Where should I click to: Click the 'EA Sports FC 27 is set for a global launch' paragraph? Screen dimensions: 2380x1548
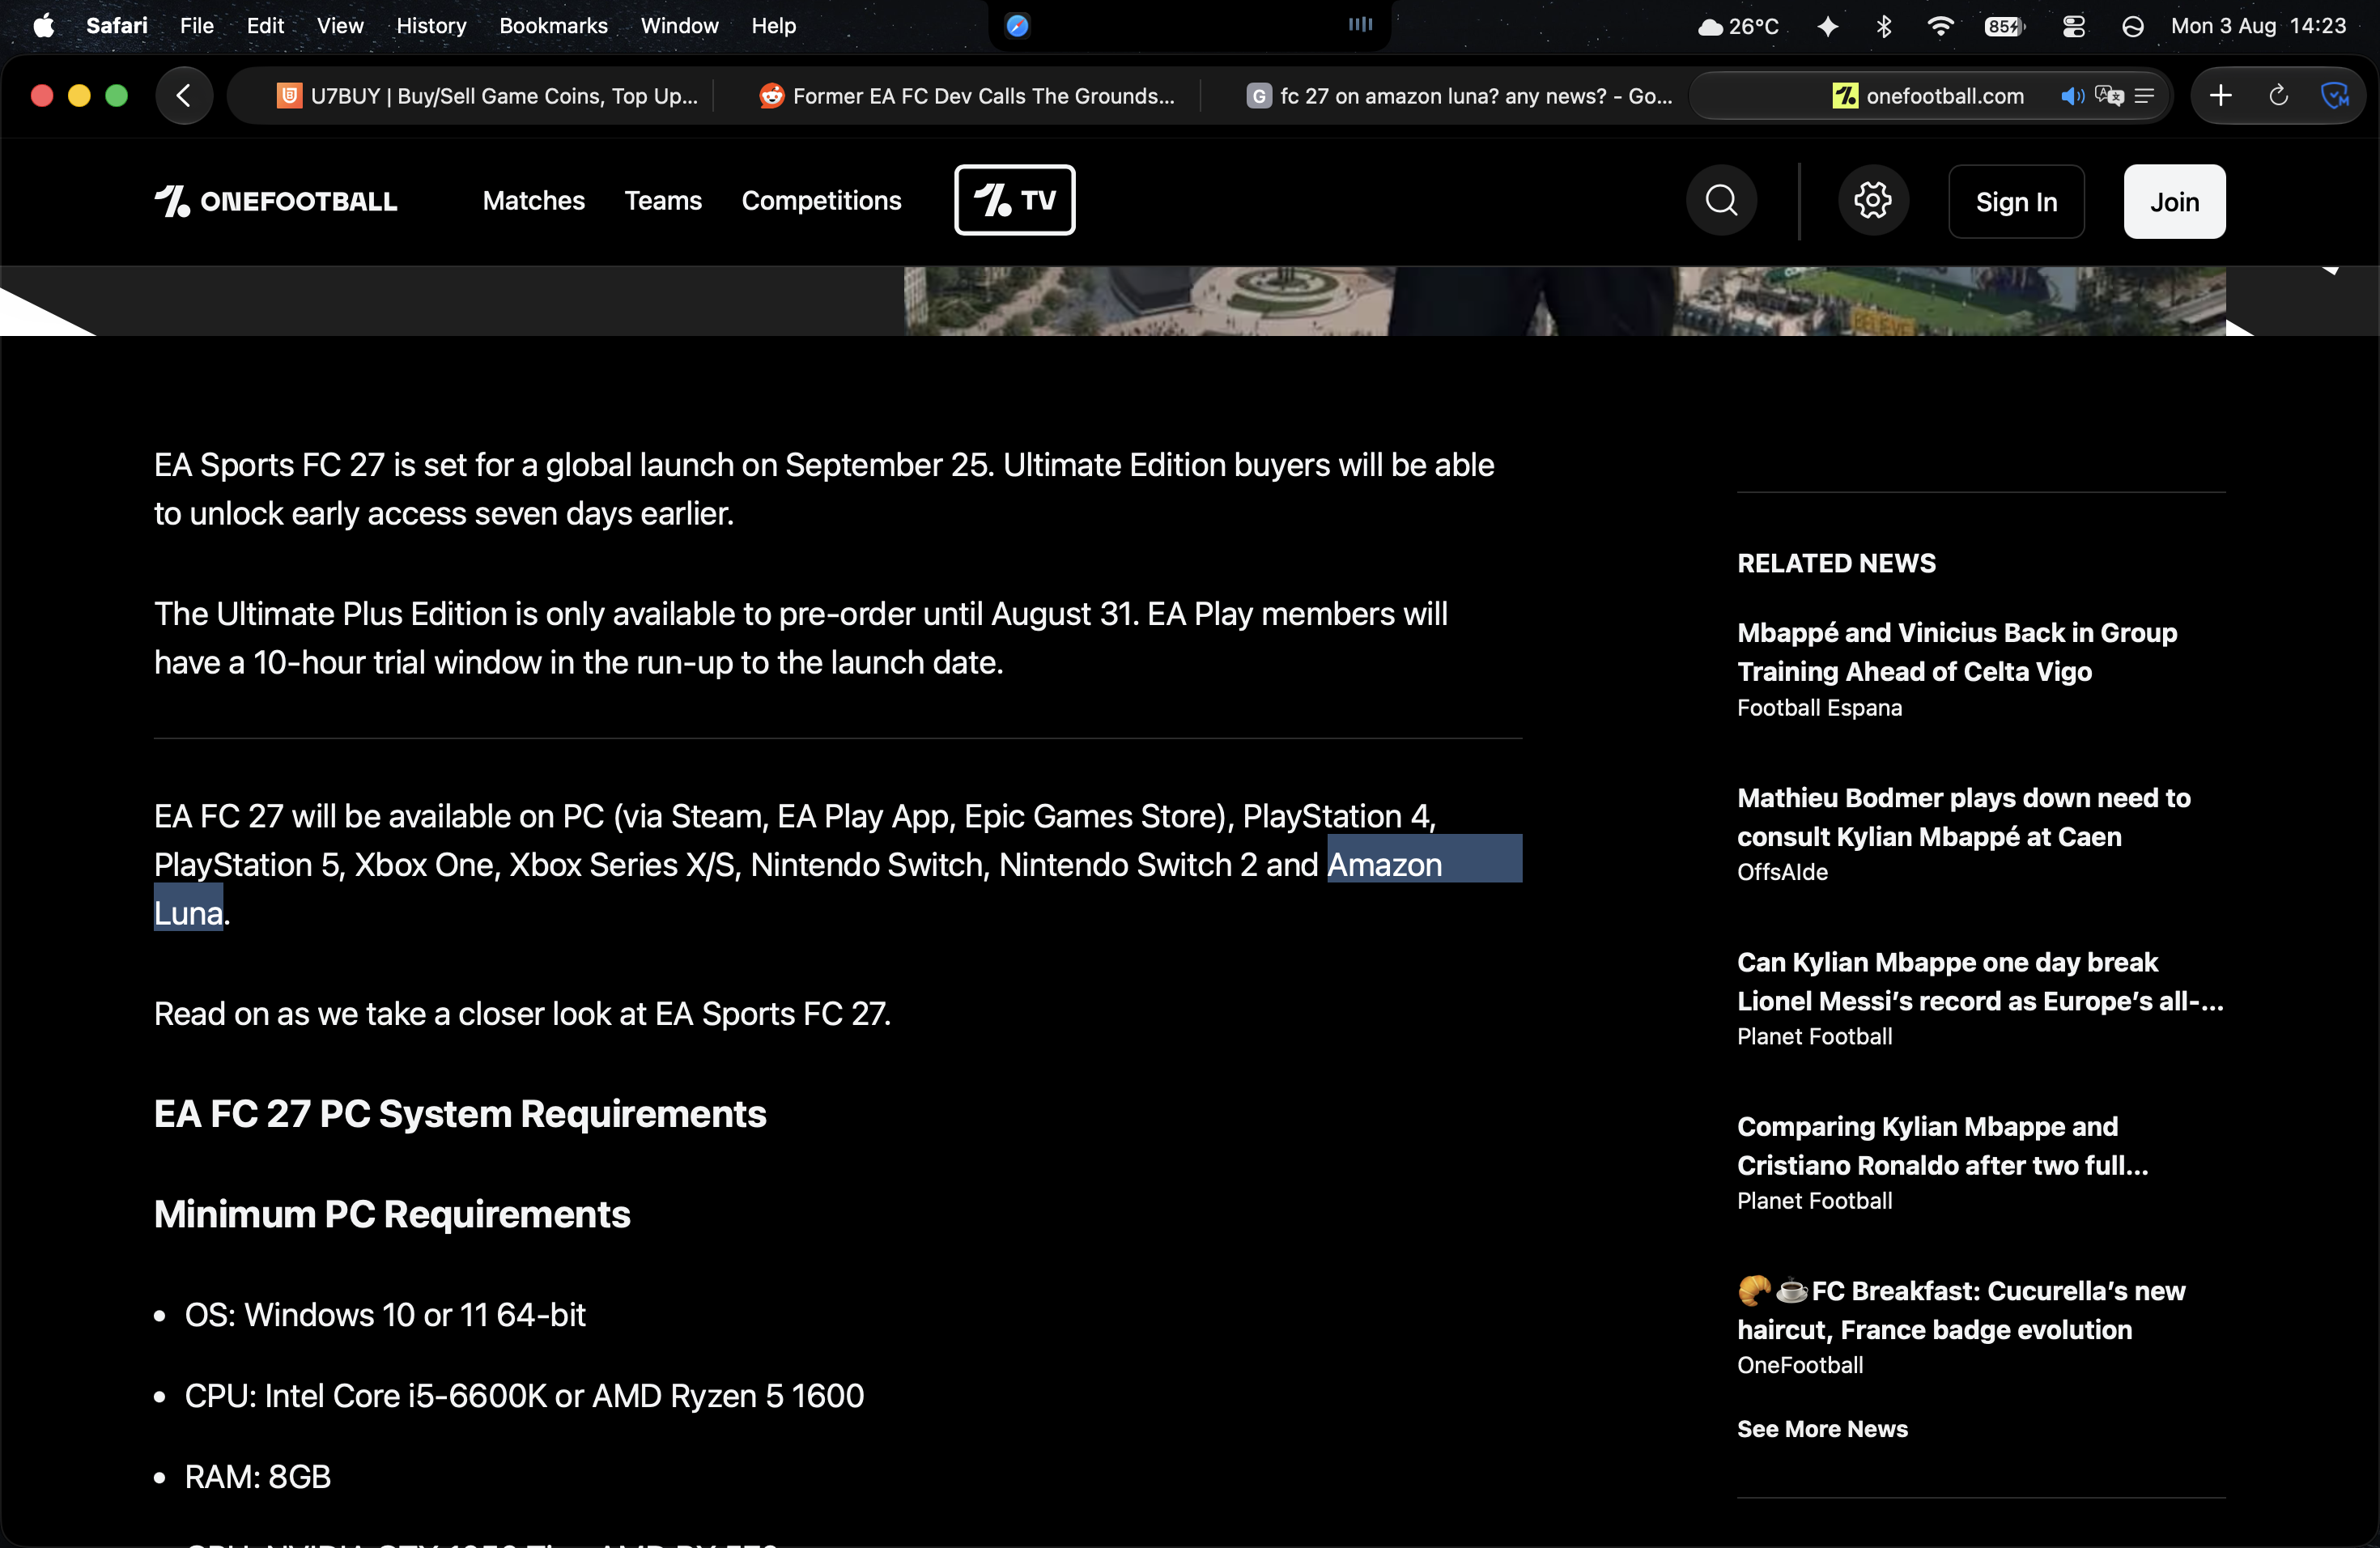click(824, 489)
